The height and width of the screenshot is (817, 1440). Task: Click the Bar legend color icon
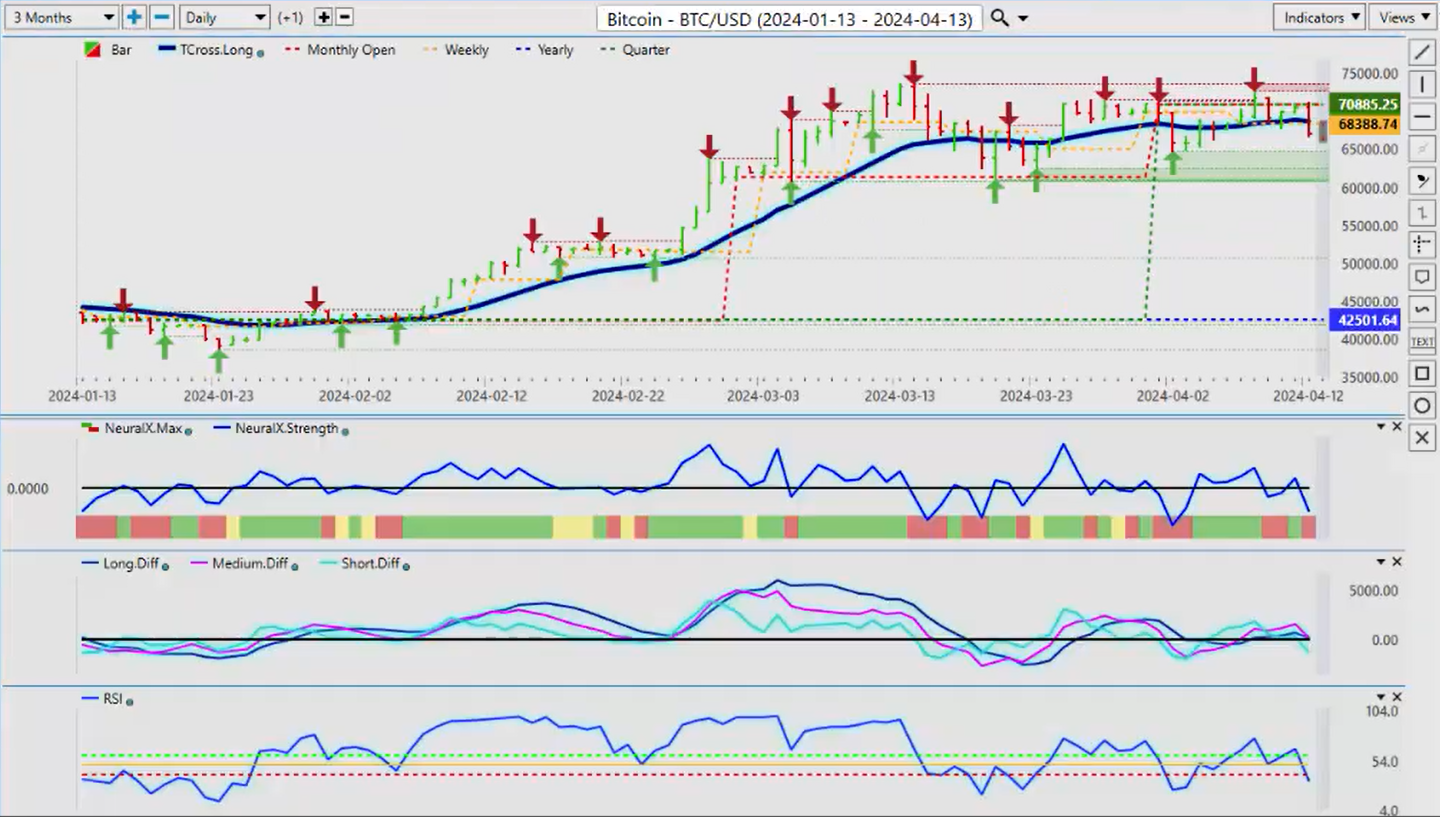pos(92,49)
